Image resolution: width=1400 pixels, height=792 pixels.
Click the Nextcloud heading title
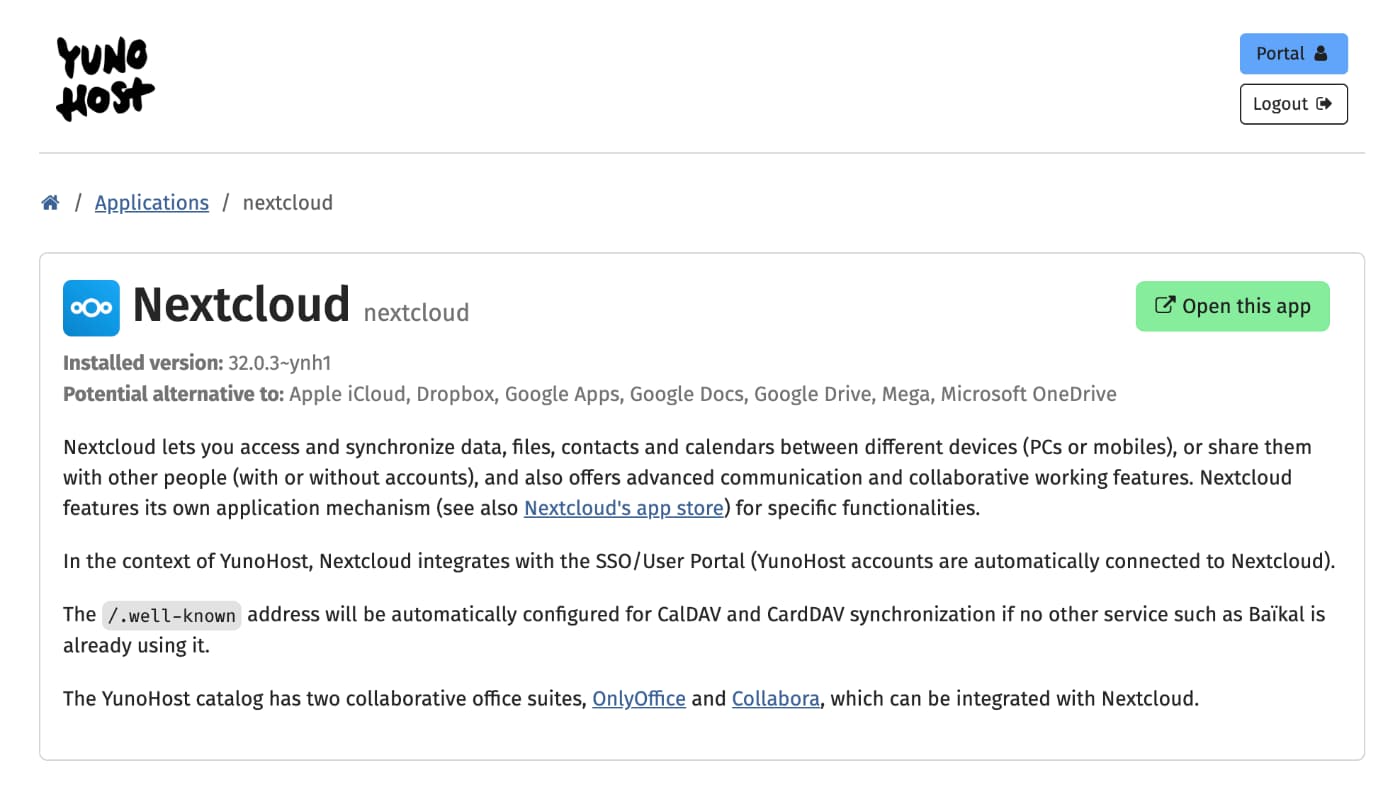tap(241, 305)
